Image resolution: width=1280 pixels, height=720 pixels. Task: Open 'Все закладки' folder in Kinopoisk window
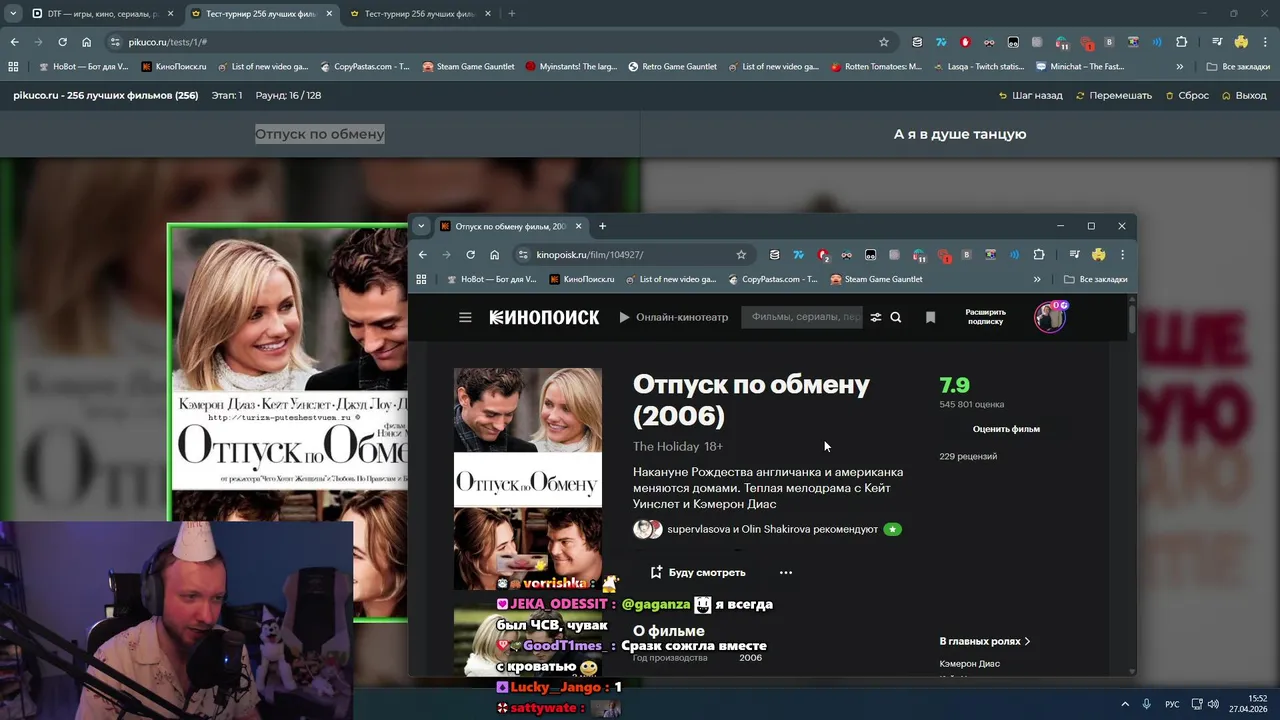1096,280
